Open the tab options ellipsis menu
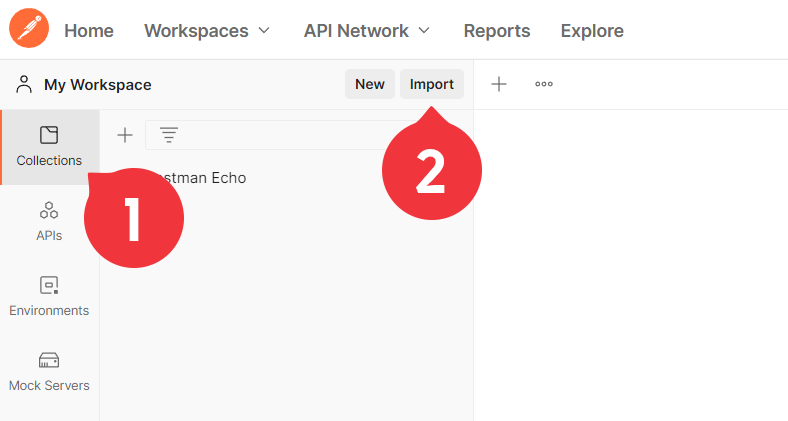 point(544,84)
